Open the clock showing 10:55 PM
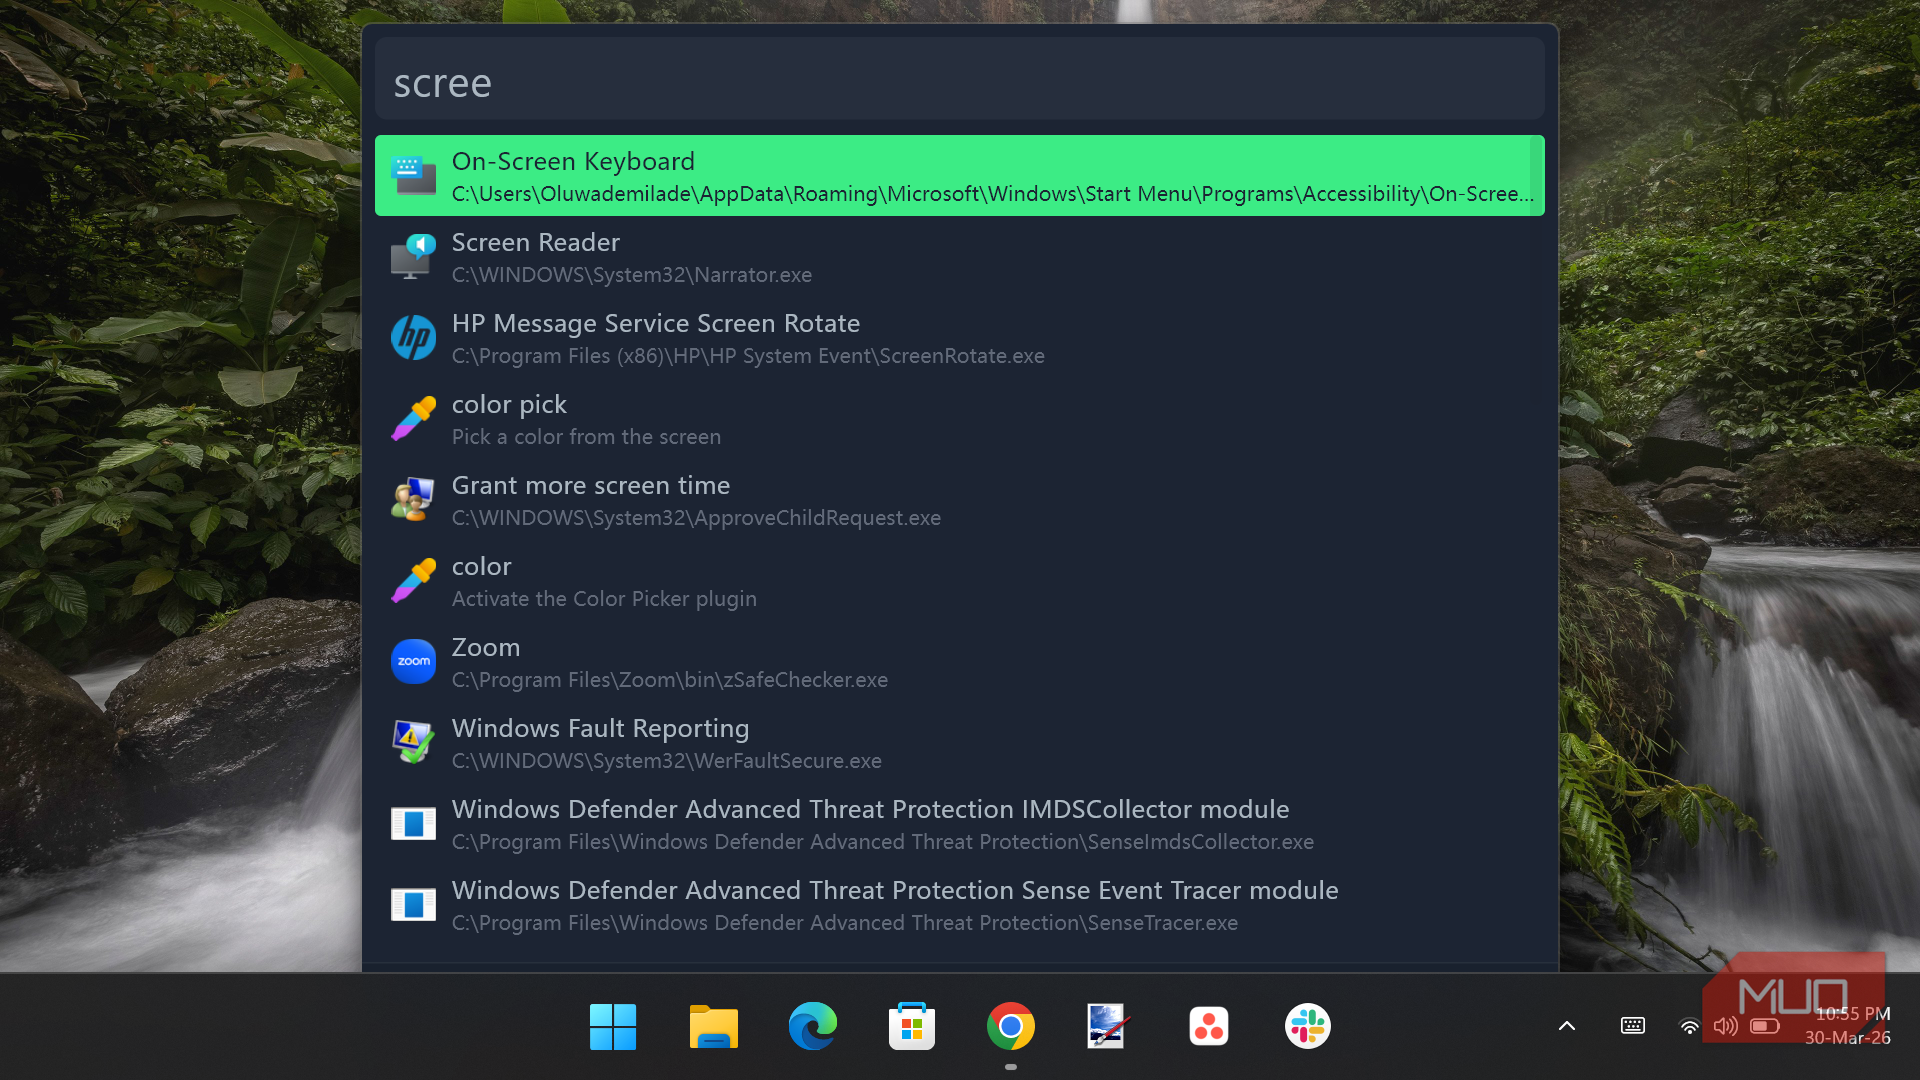The width and height of the screenshot is (1920, 1080). click(x=1852, y=1014)
